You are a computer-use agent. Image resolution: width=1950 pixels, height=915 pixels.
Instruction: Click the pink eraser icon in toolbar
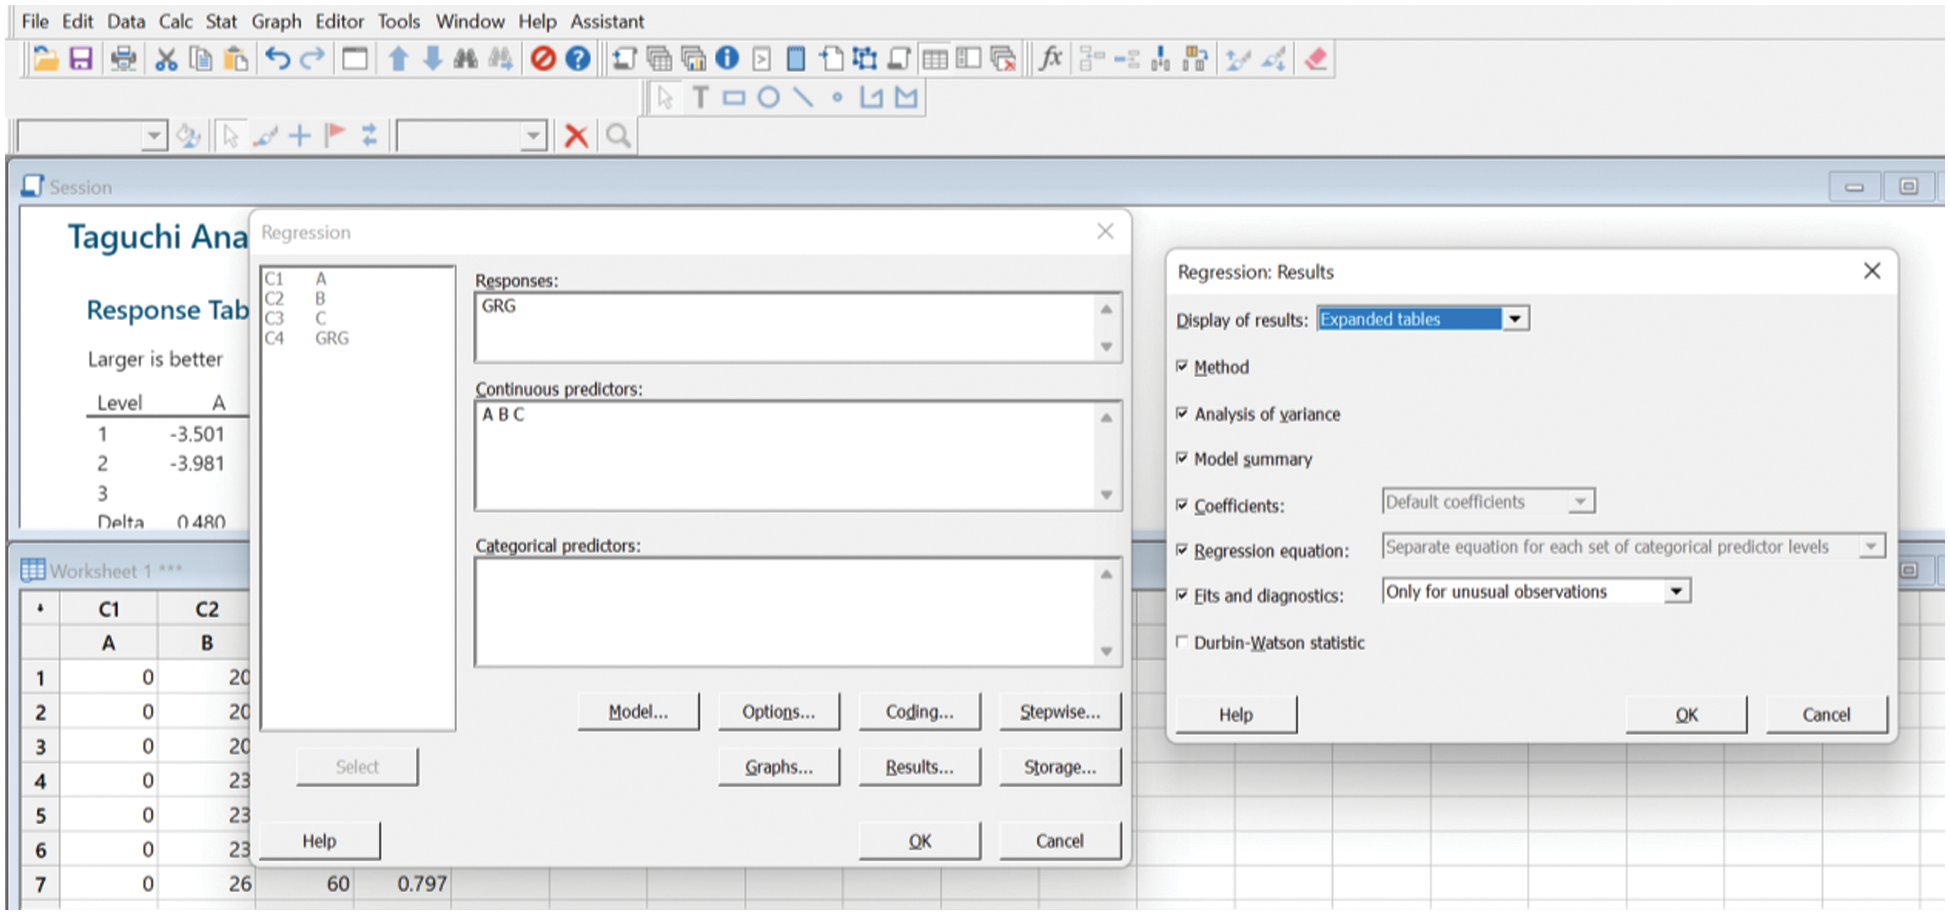[x=1316, y=59]
